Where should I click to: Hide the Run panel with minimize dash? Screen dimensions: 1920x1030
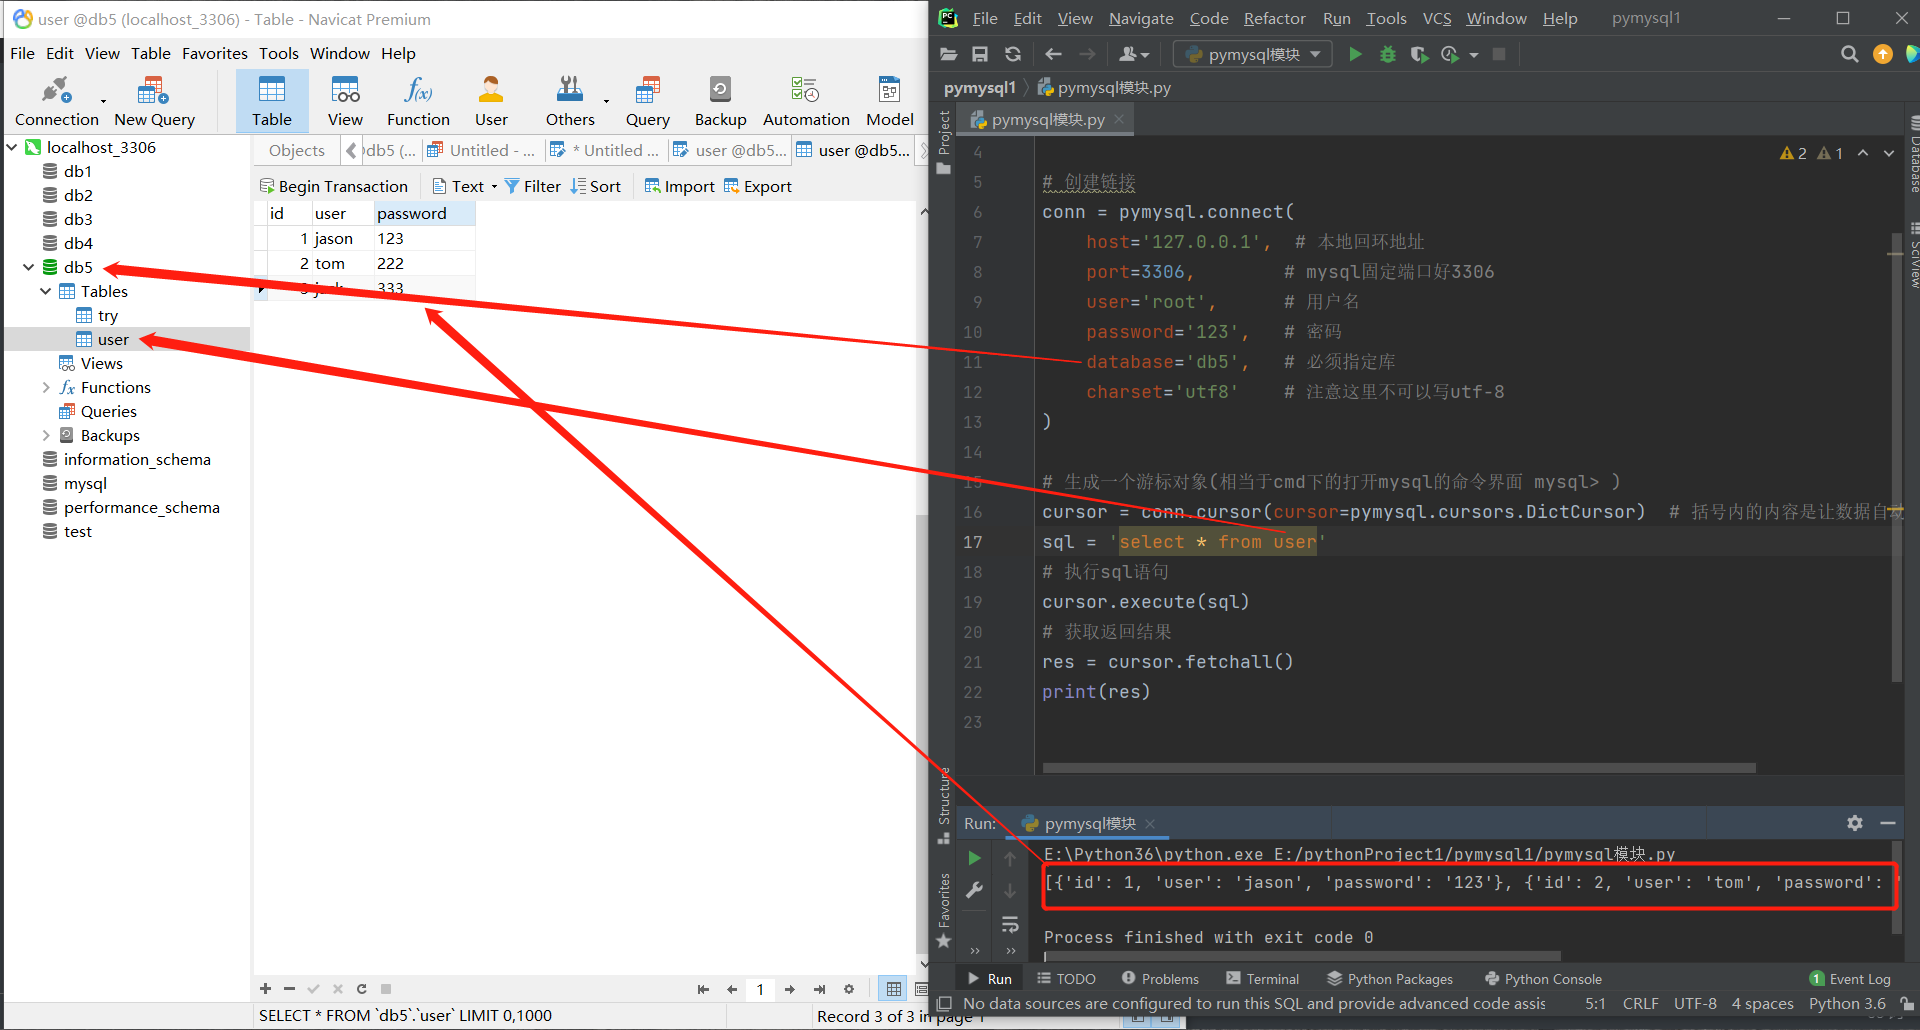click(x=1888, y=823)
